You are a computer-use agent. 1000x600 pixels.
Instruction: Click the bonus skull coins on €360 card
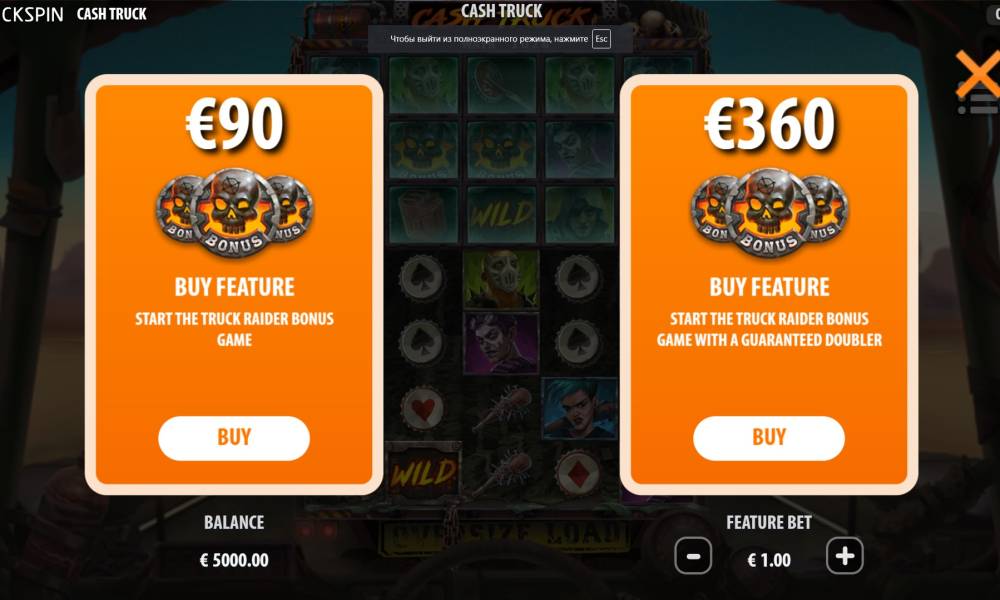[x=769, y=212]
